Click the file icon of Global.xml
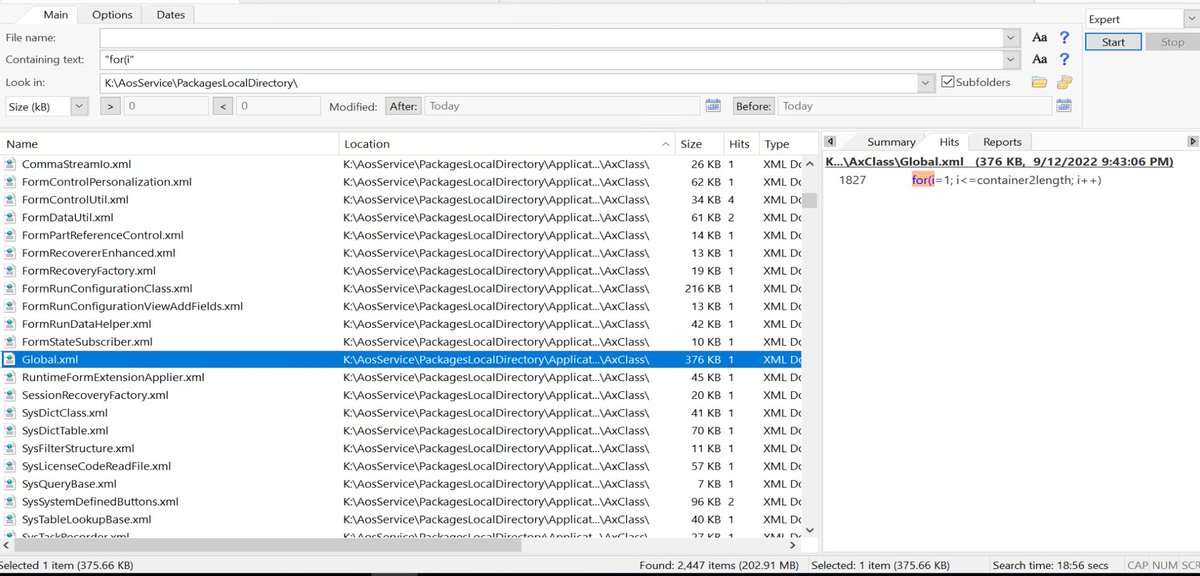The height and width of the screenshot is (576, 1200). coord(11,359)
